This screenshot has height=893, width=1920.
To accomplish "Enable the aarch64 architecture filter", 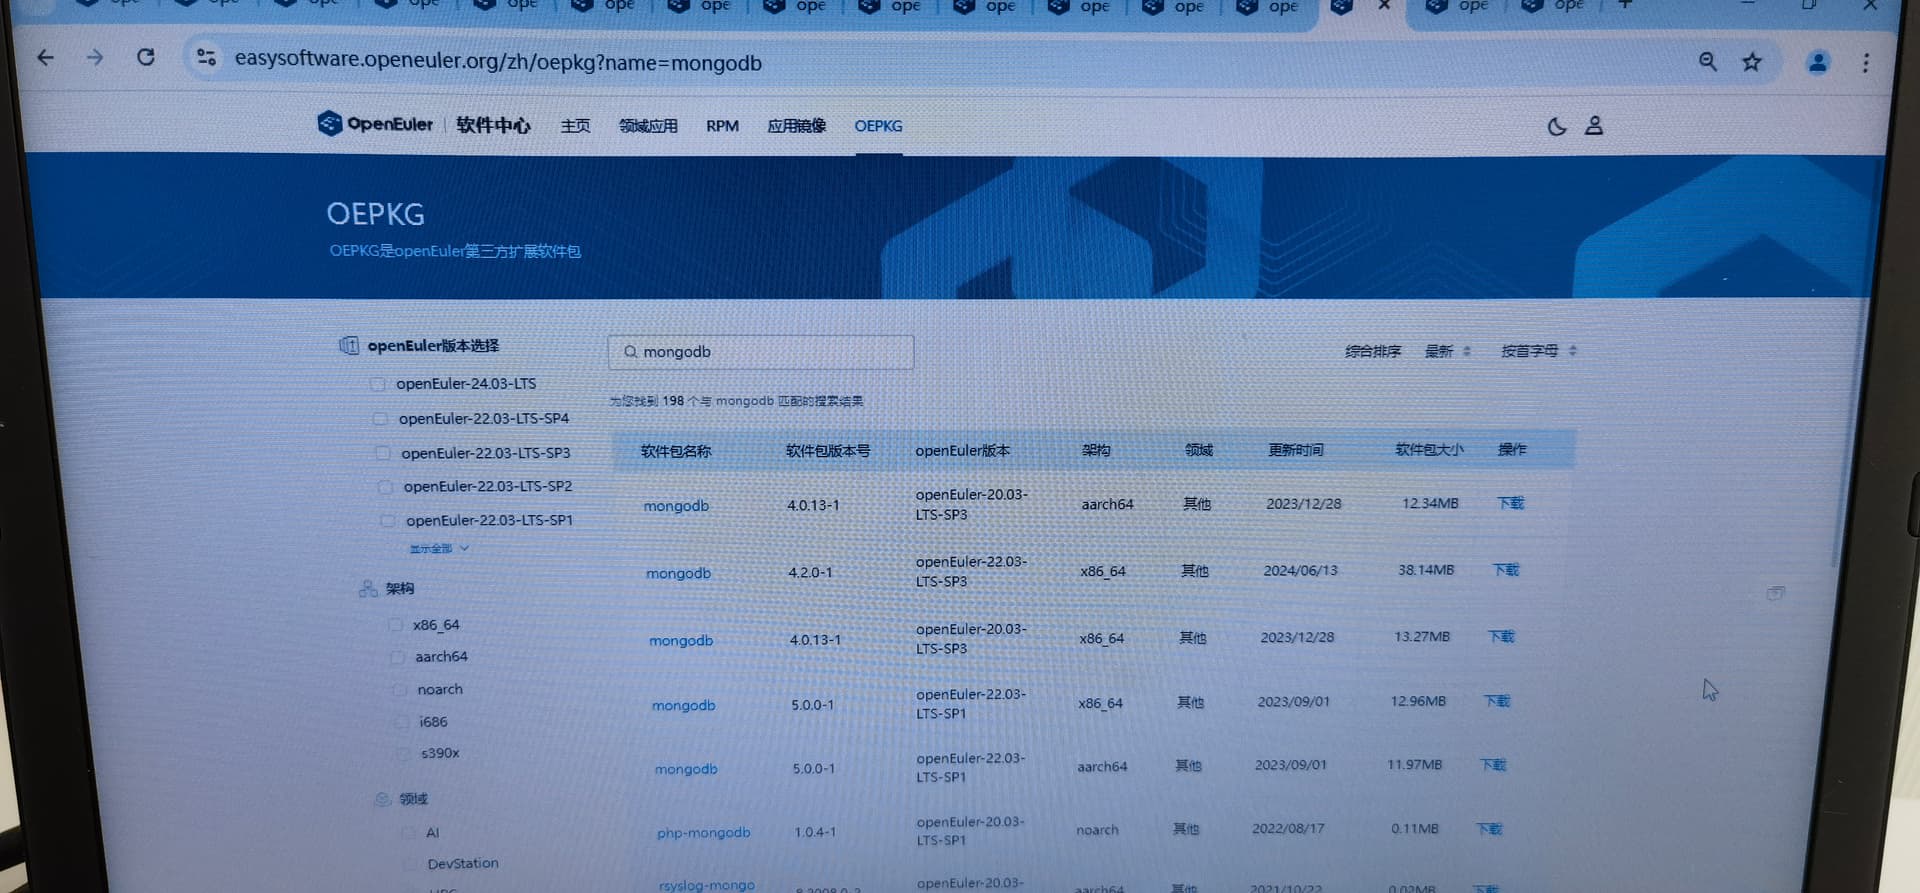I will (398, 657).
